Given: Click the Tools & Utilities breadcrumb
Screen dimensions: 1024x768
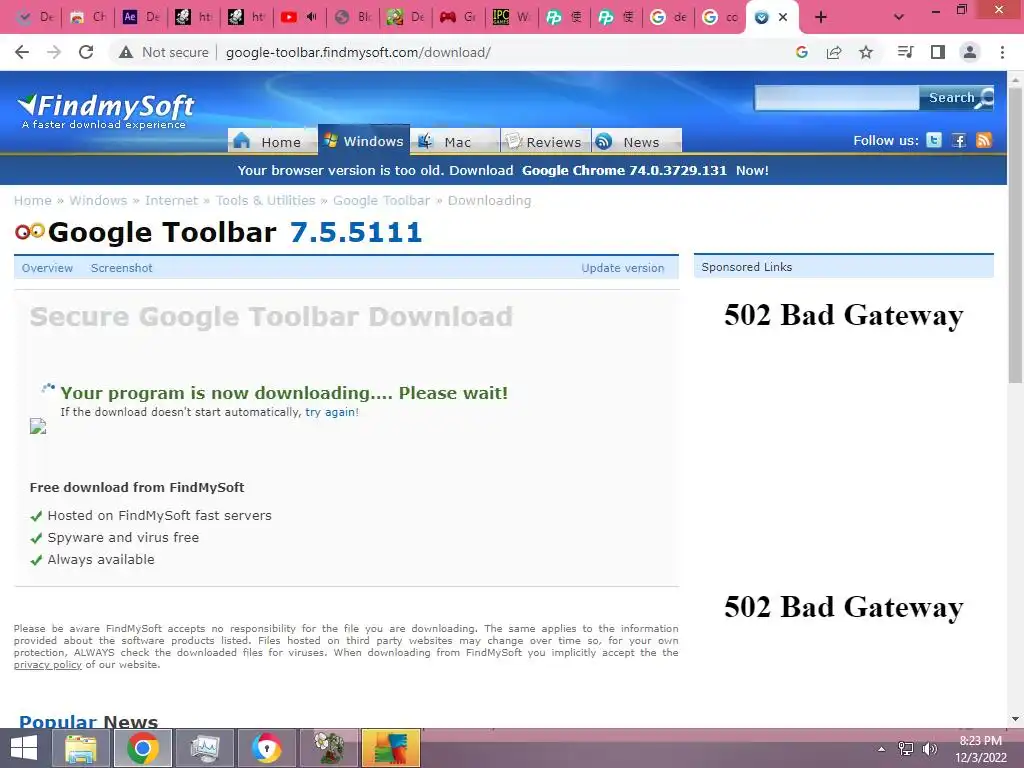Looking at the screenshot, I should (x=265, y=200).
